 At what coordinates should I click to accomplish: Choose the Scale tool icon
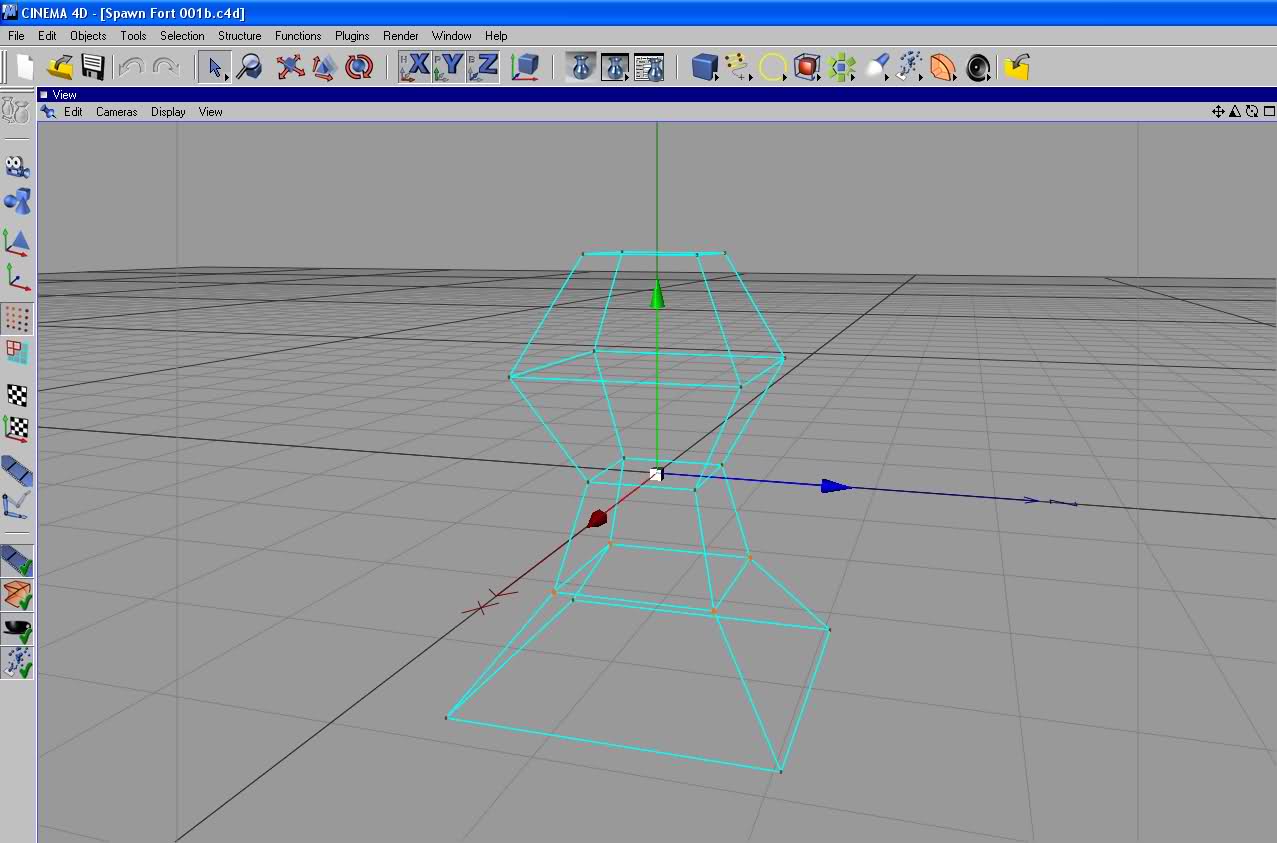(324, 67)
